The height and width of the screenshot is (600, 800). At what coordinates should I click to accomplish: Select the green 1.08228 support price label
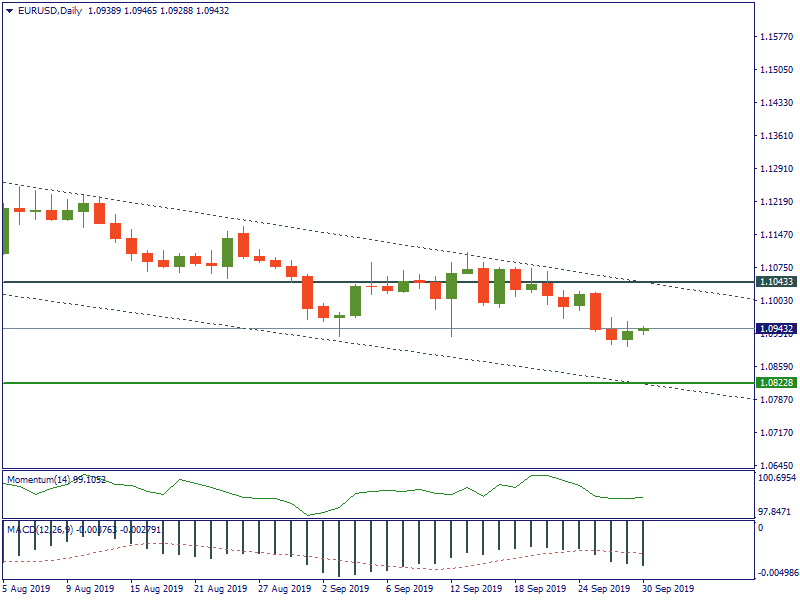point(776,383)
